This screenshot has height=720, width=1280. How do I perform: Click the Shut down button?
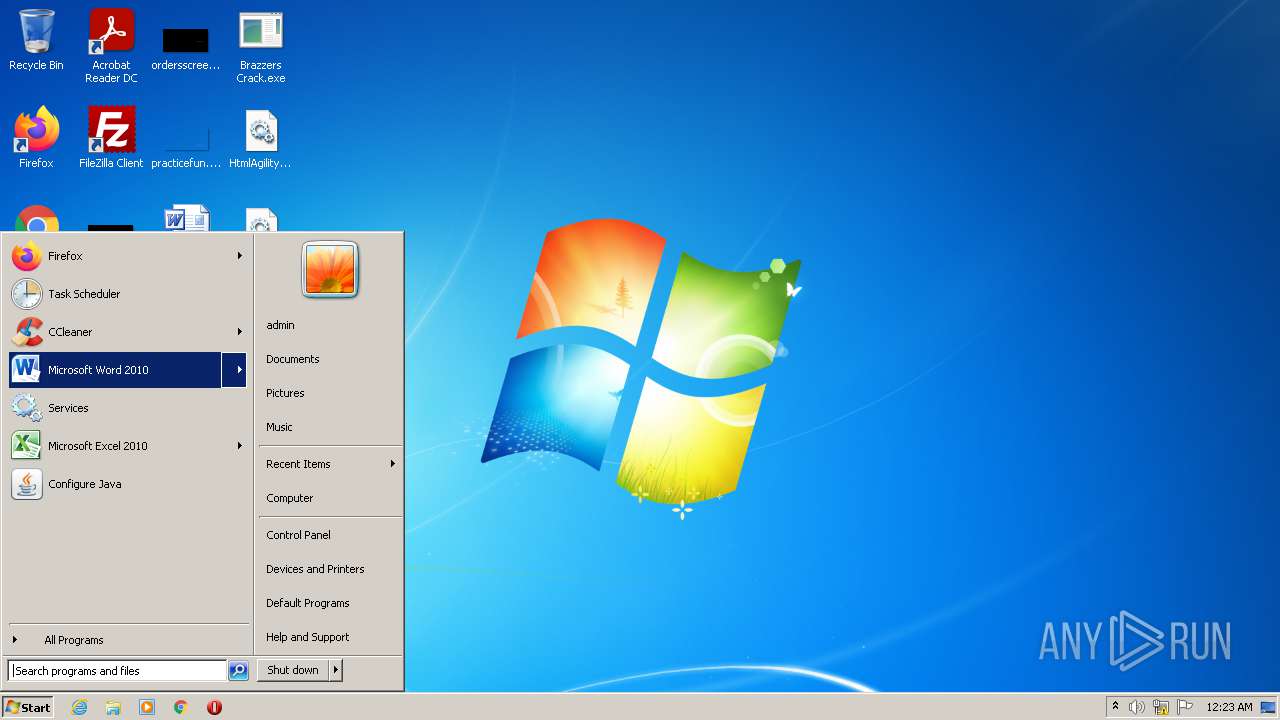point(293,671)
